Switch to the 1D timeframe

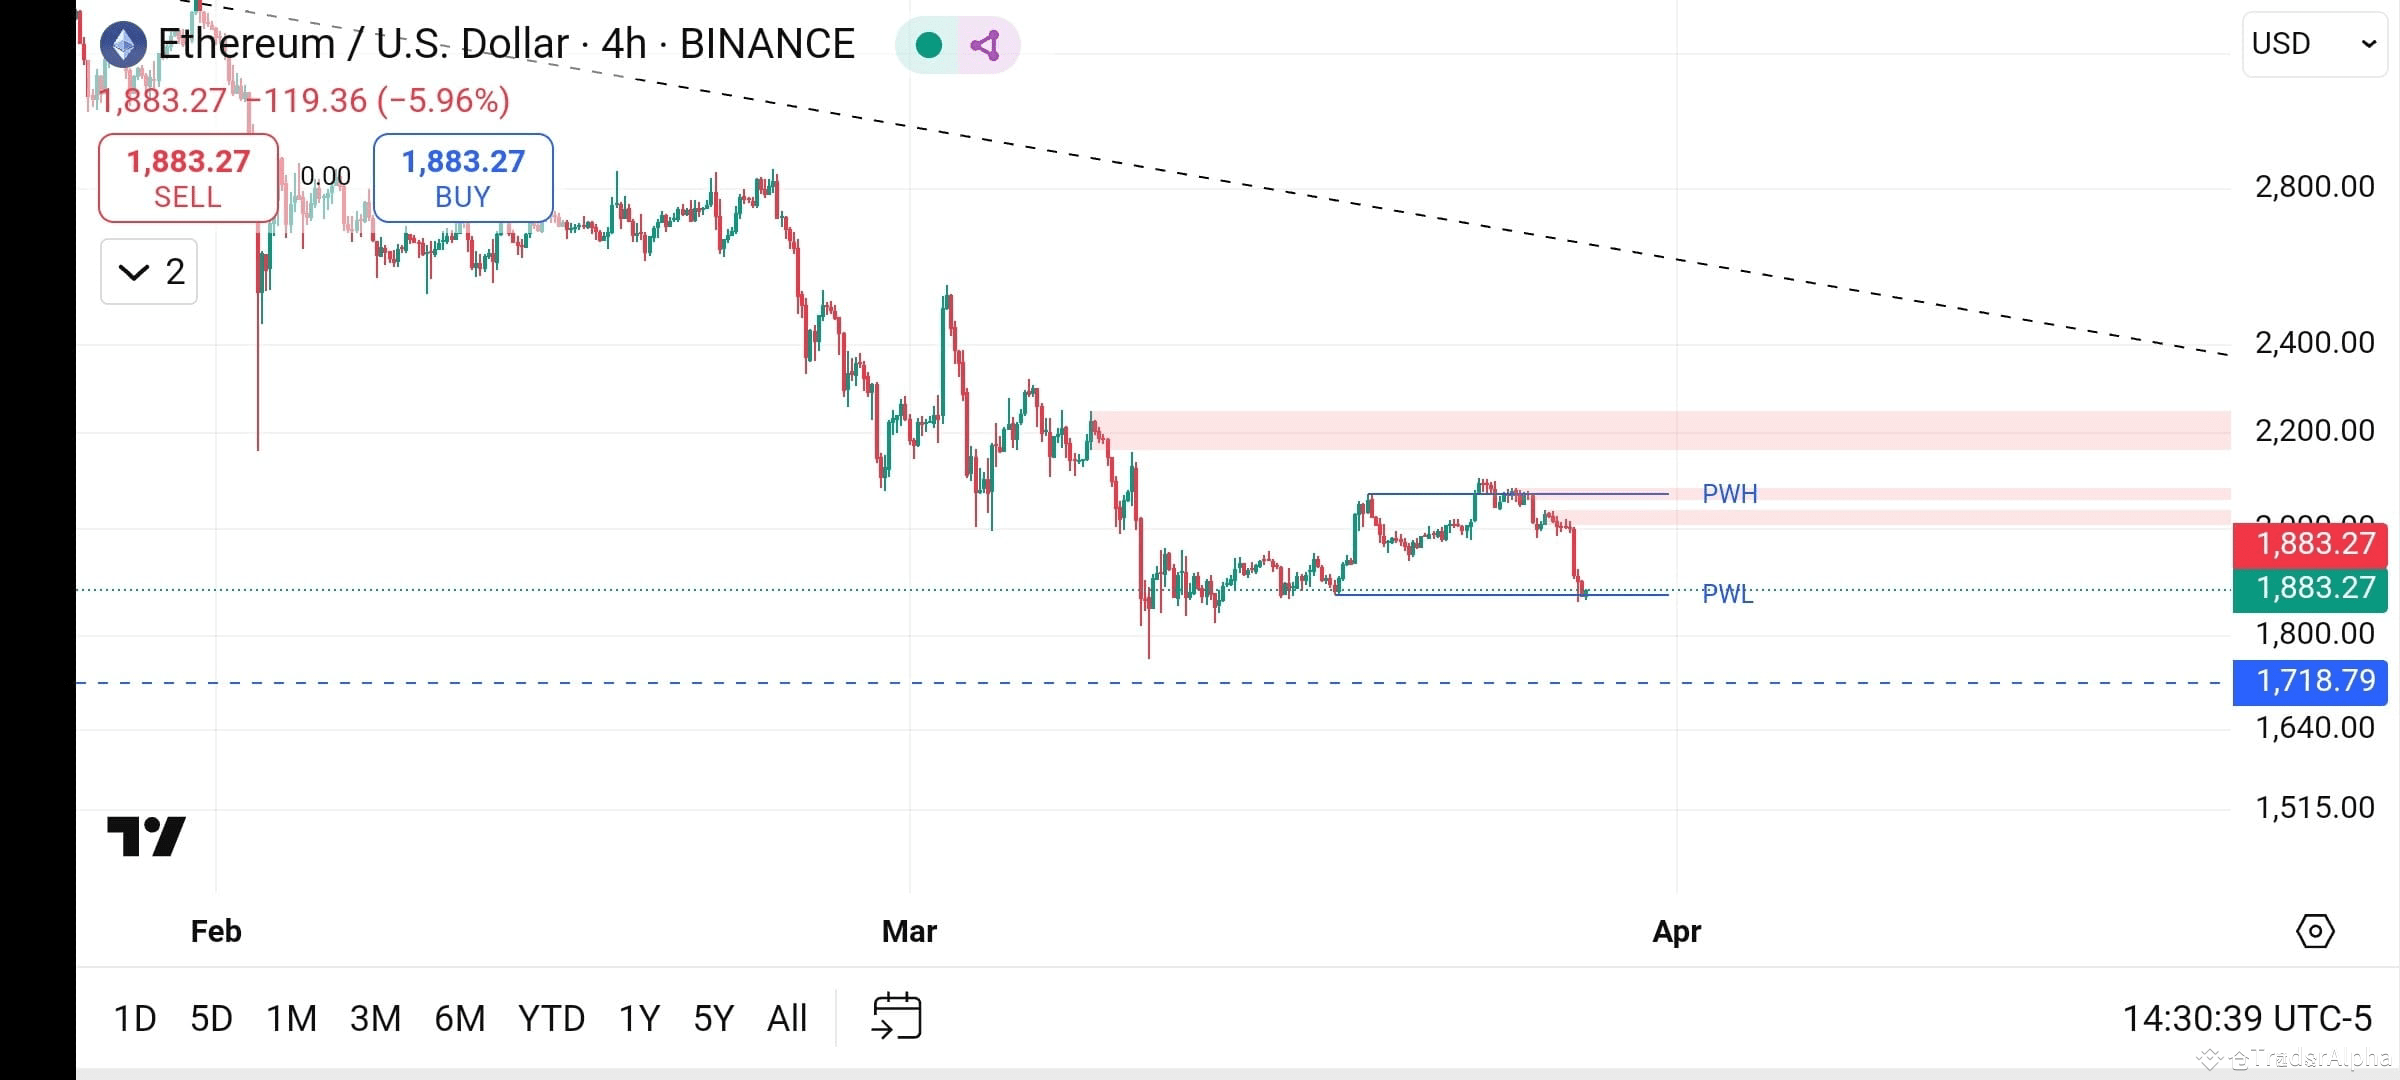tap(136, 1017)
